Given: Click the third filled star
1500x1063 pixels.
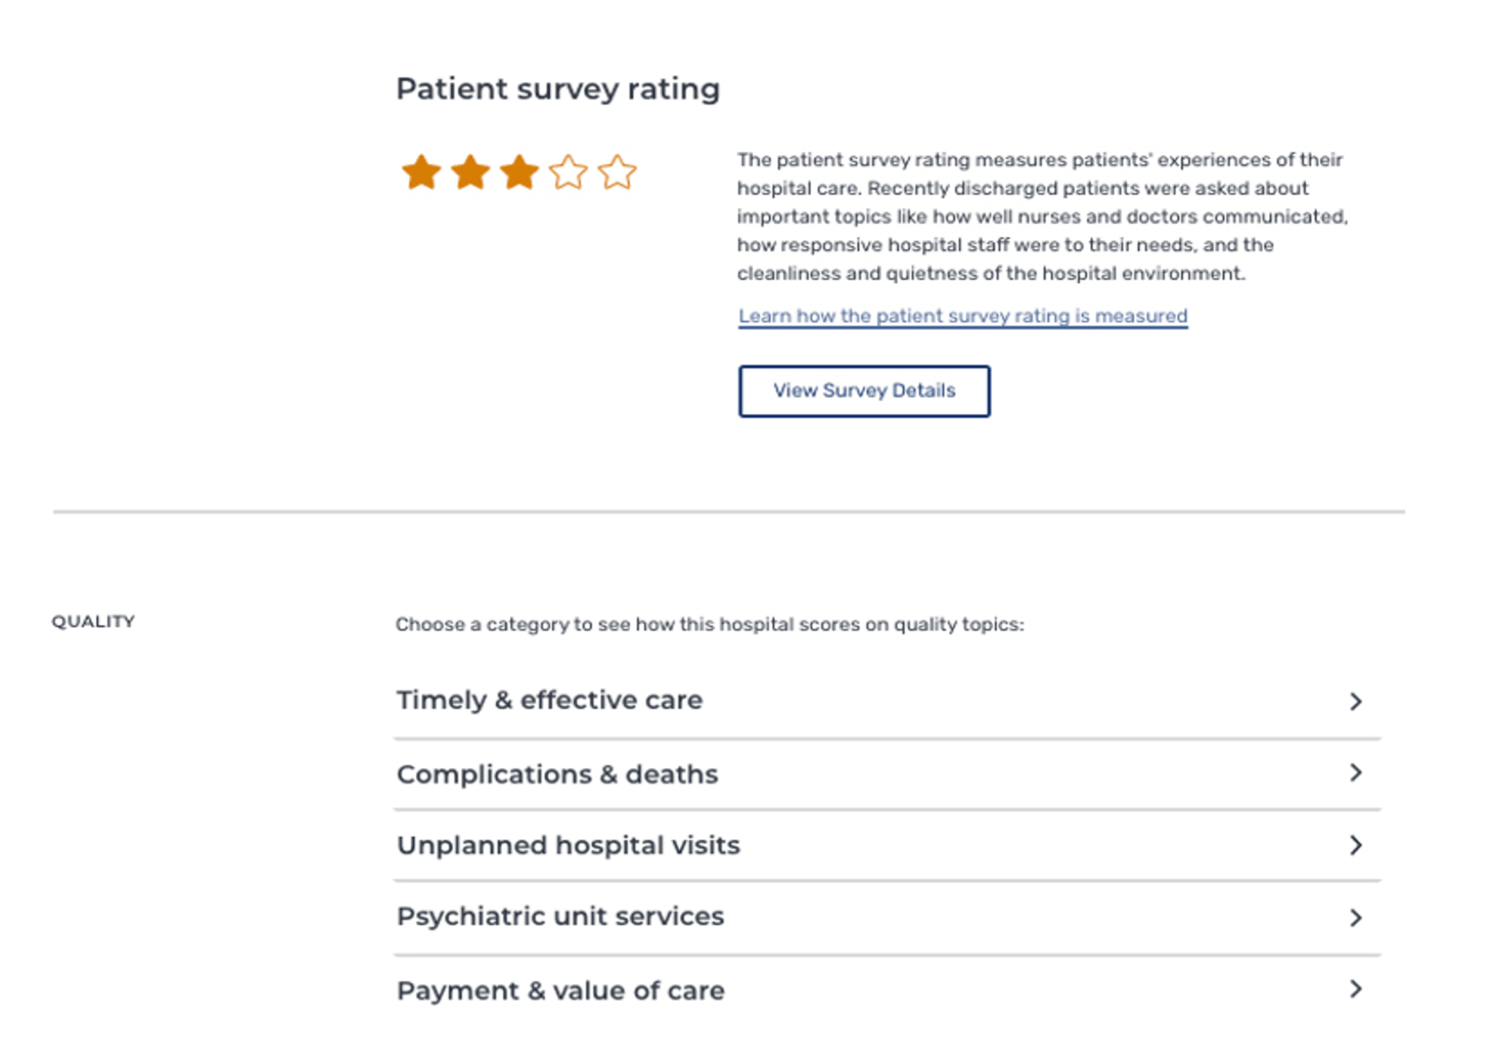Looking at the screenshot, I should [520, 171].
